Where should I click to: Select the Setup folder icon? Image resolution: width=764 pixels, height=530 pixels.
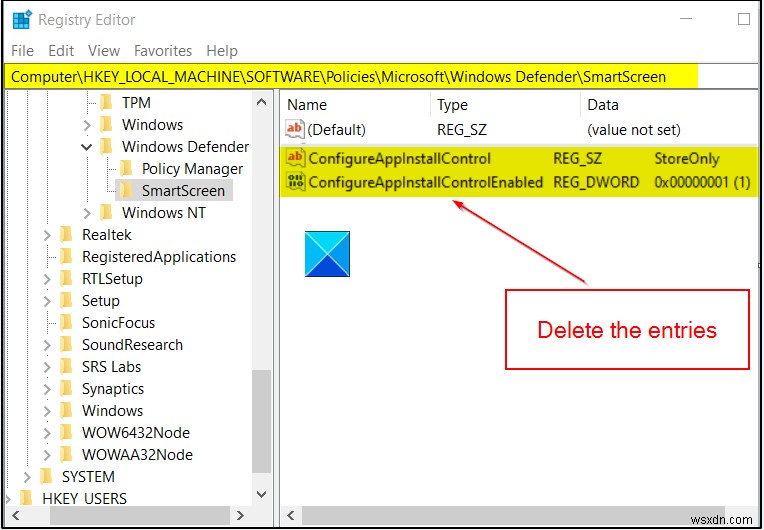click(x=66, y=301)
